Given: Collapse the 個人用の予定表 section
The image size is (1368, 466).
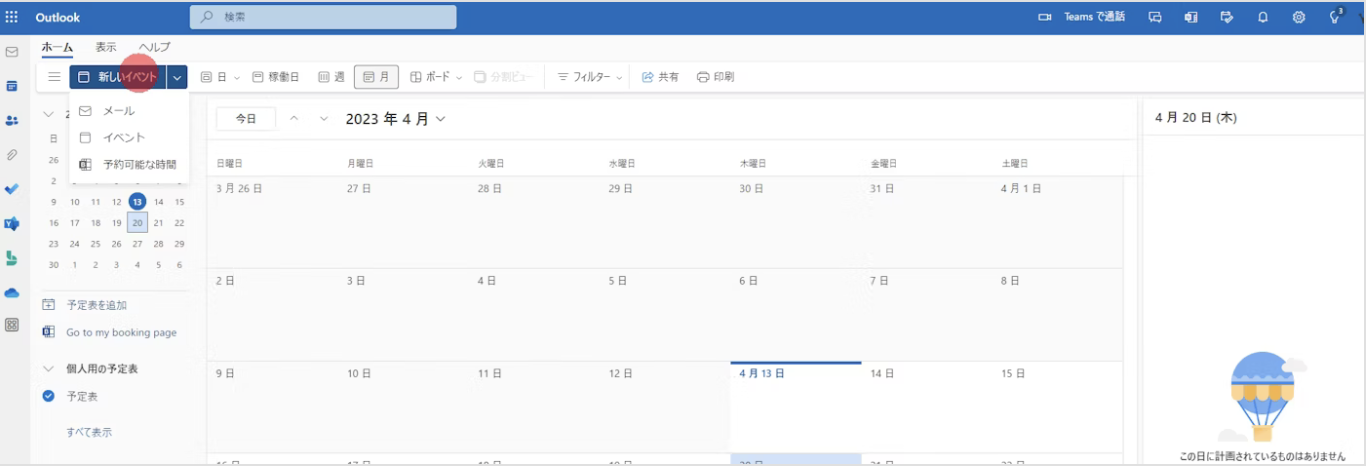Looking at the screenshot, I should (x=48, y=369).
